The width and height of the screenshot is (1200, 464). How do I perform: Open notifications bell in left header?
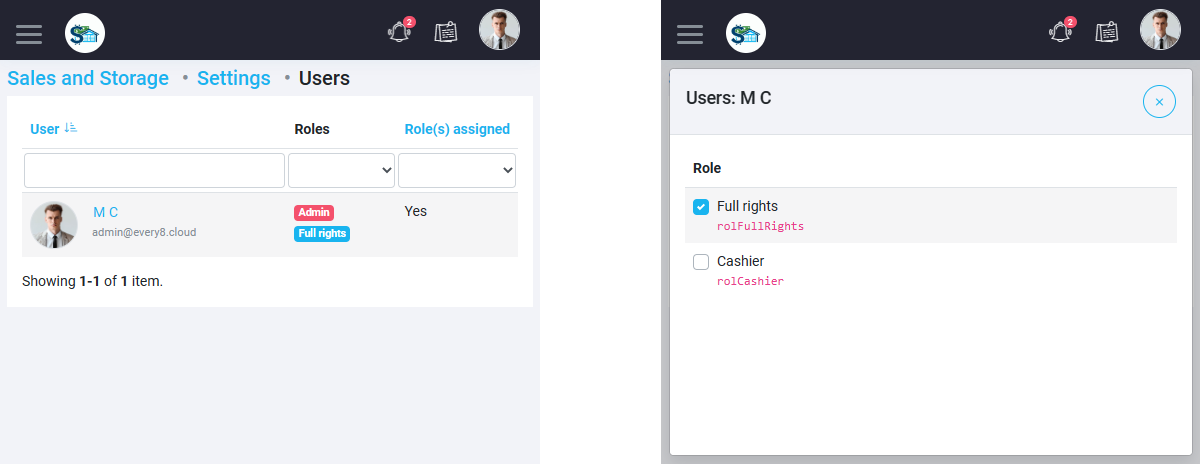point(400,31)
